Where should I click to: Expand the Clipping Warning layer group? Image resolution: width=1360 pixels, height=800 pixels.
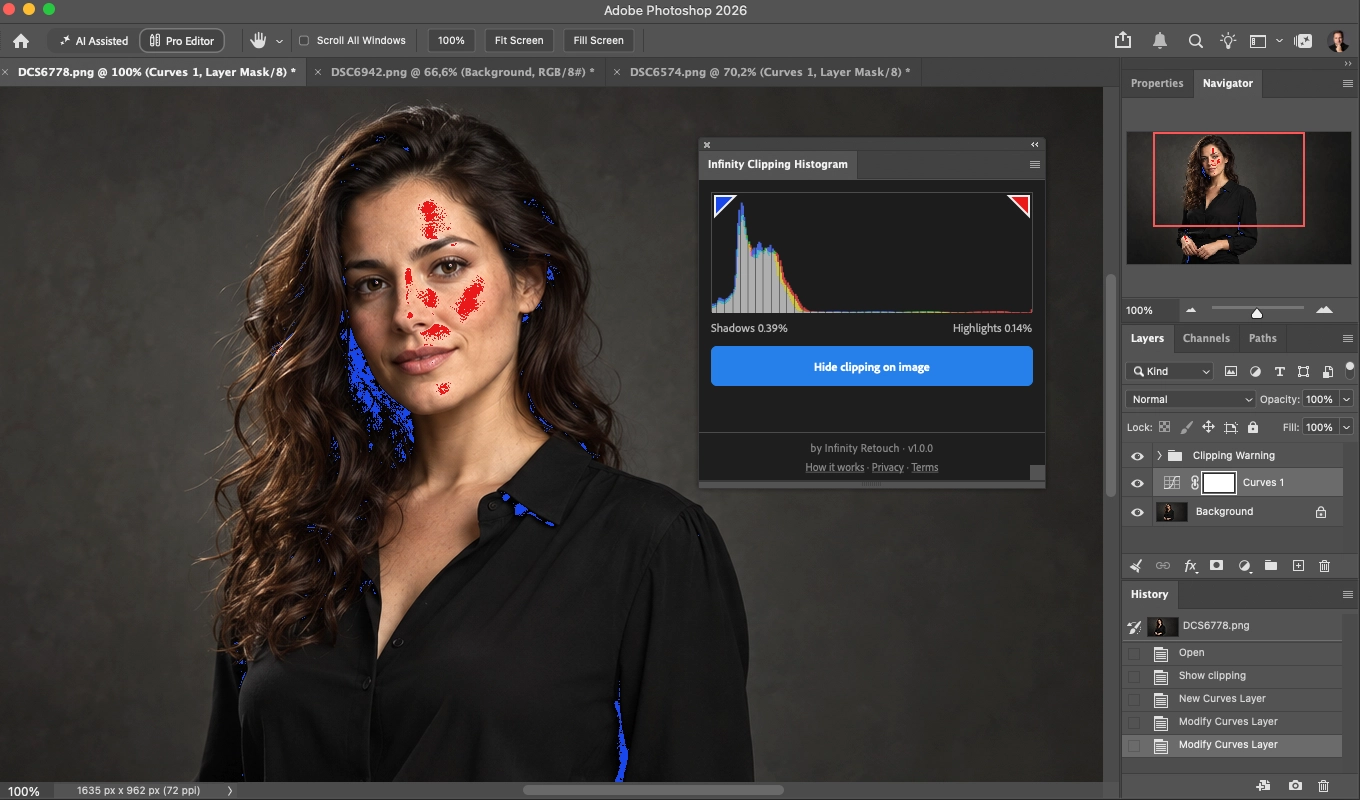1159,456
